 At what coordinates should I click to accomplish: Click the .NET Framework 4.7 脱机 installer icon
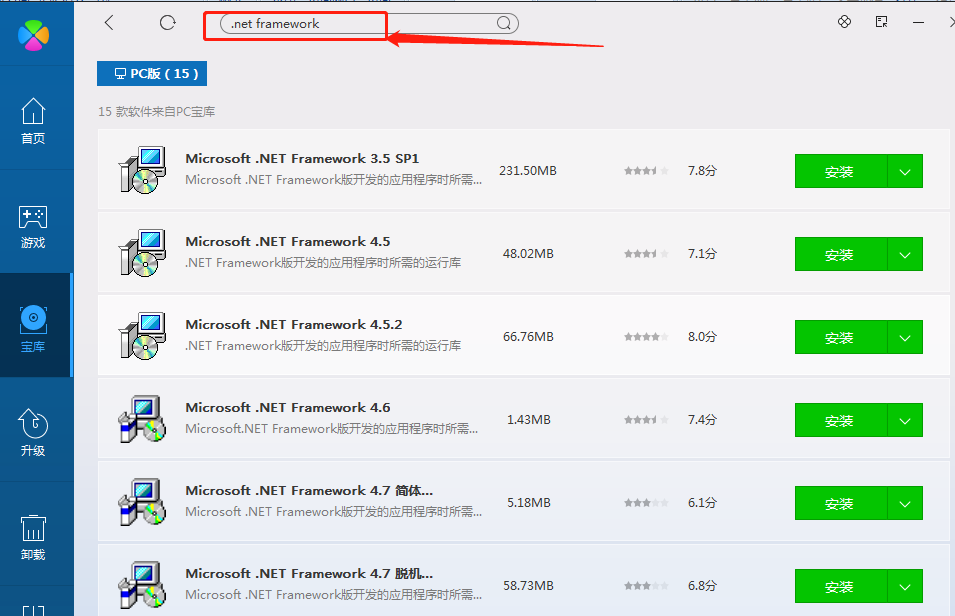pos(143,585)
